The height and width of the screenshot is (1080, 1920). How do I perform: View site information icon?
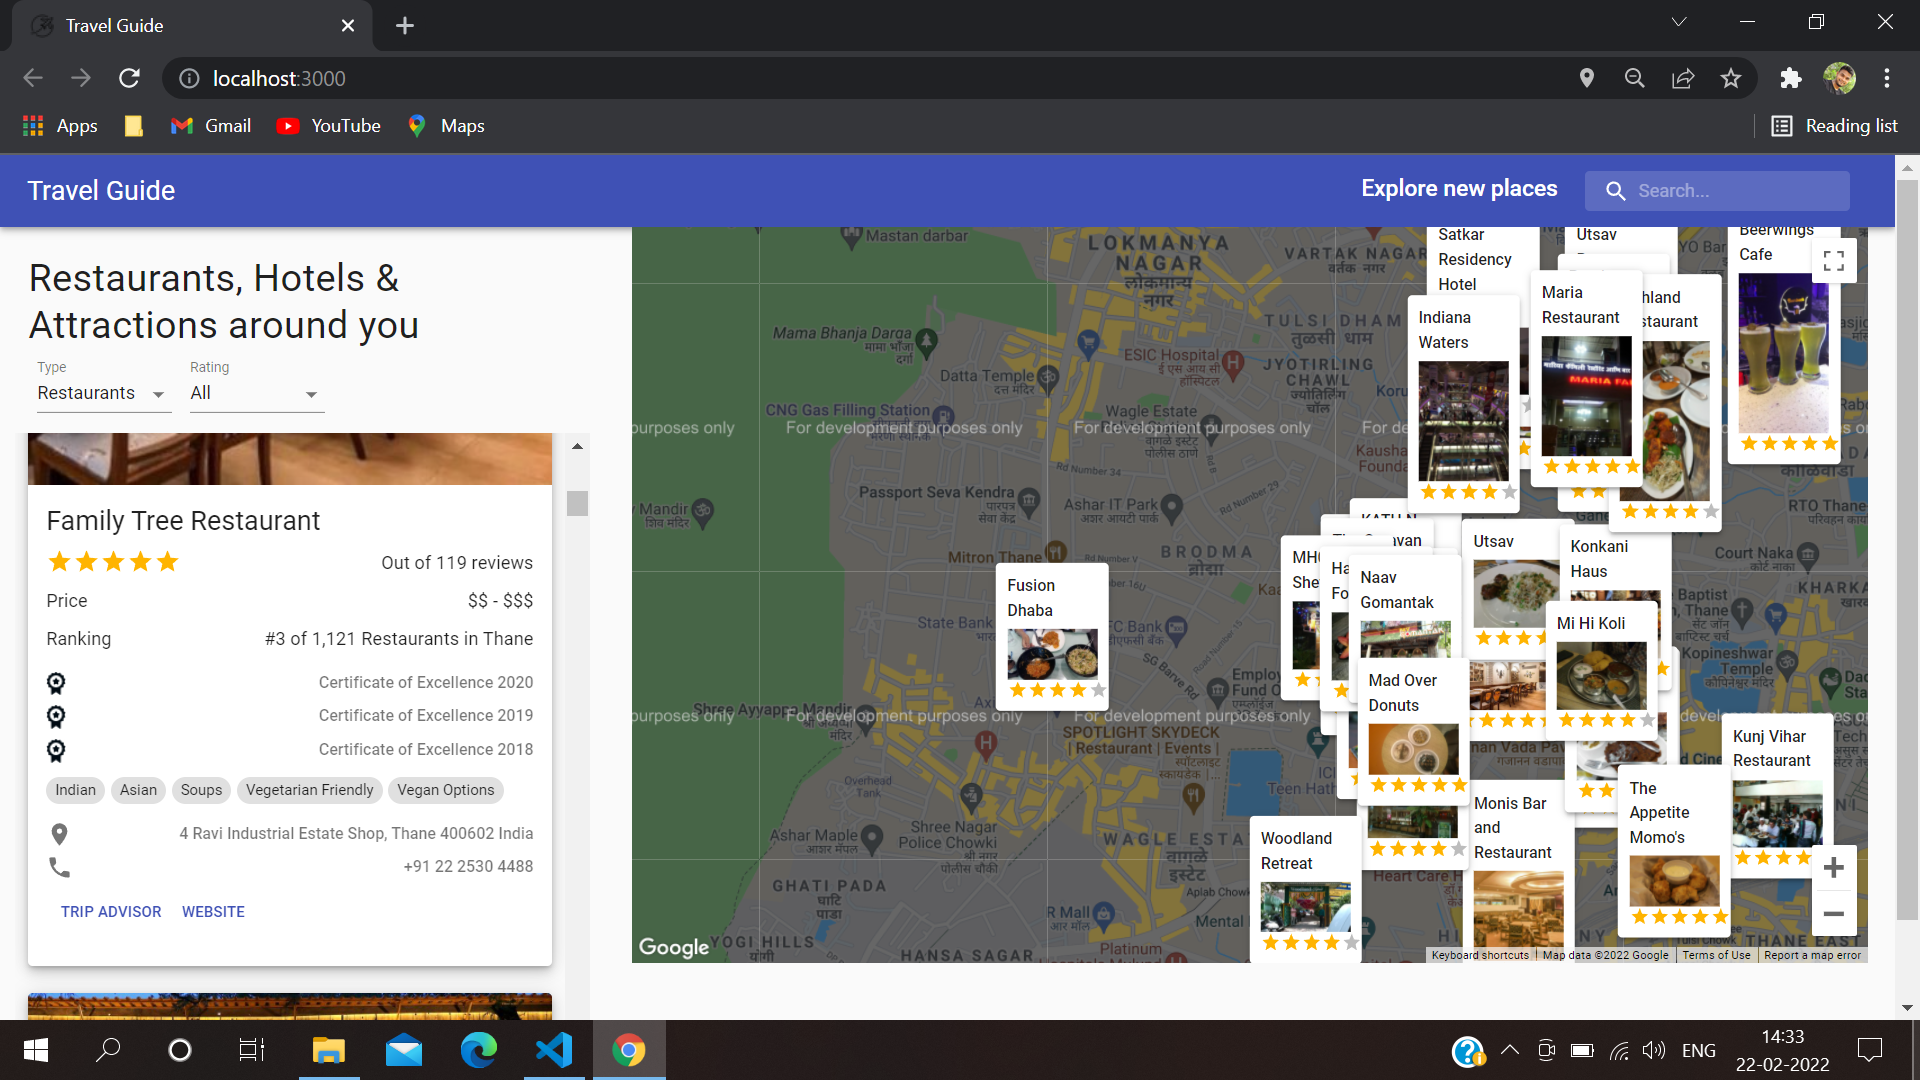click(189, 78)
